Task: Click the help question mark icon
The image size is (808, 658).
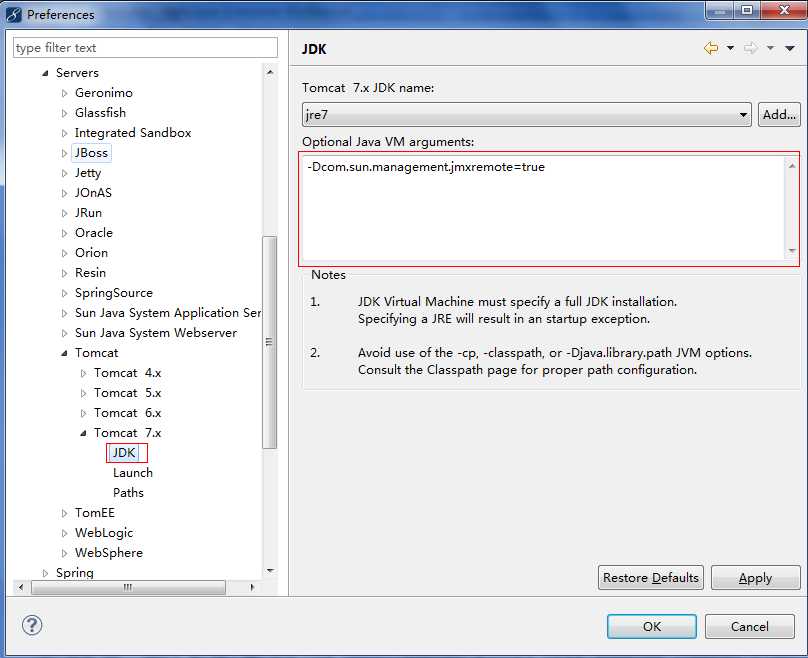Action: [x=32, y=626]
